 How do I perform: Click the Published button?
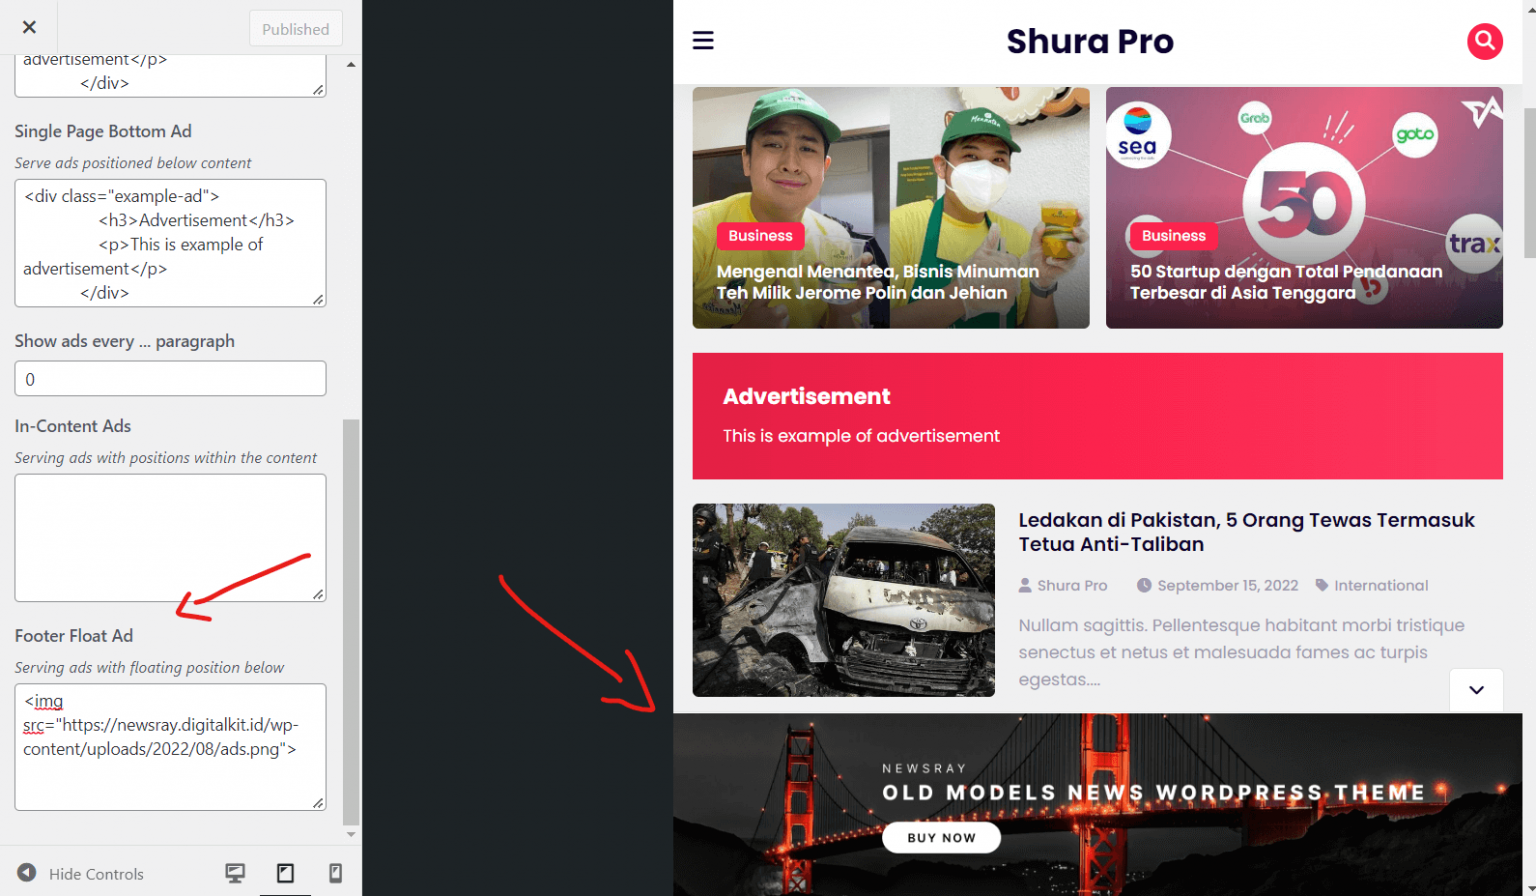[x=296, y=28]
